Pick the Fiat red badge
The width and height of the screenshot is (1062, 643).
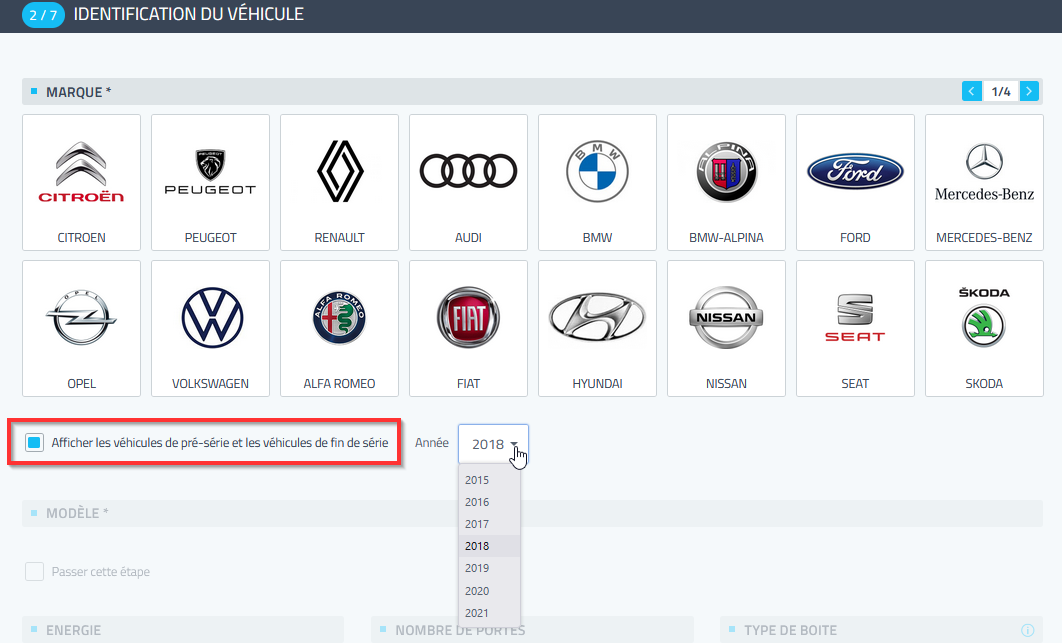(469, 318)
